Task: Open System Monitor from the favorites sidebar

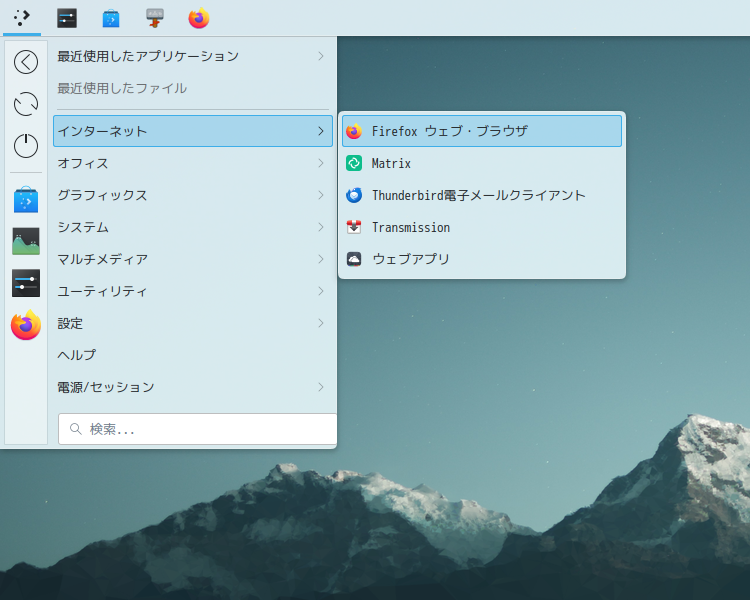Action: coord(26,241)
